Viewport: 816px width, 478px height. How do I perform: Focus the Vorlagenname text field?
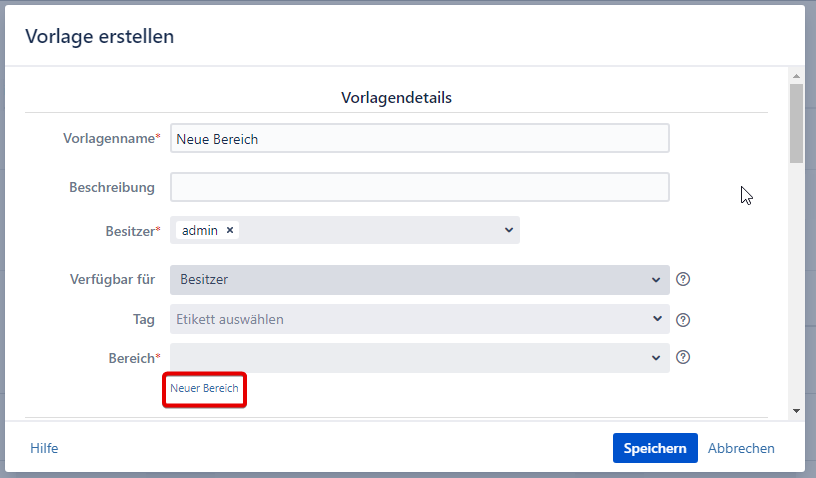pos(420,139)
